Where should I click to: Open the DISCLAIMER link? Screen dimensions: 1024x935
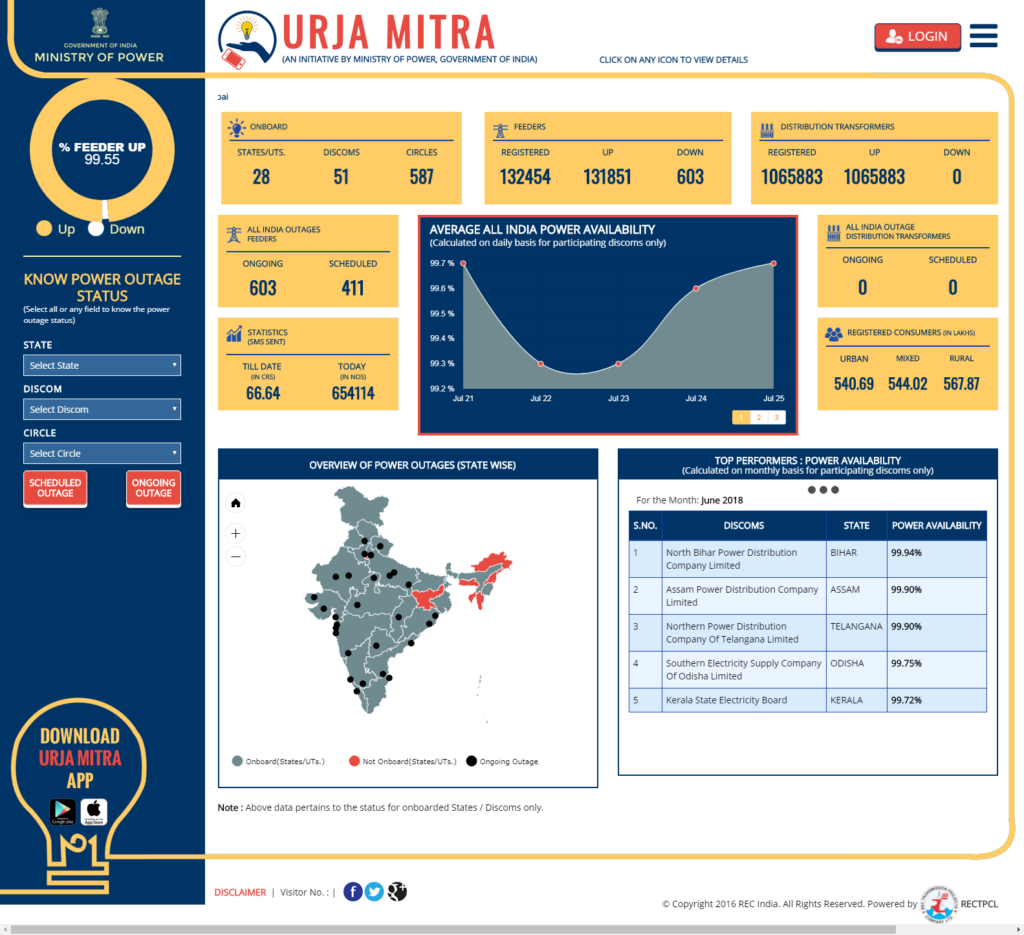tap(240, 891)
